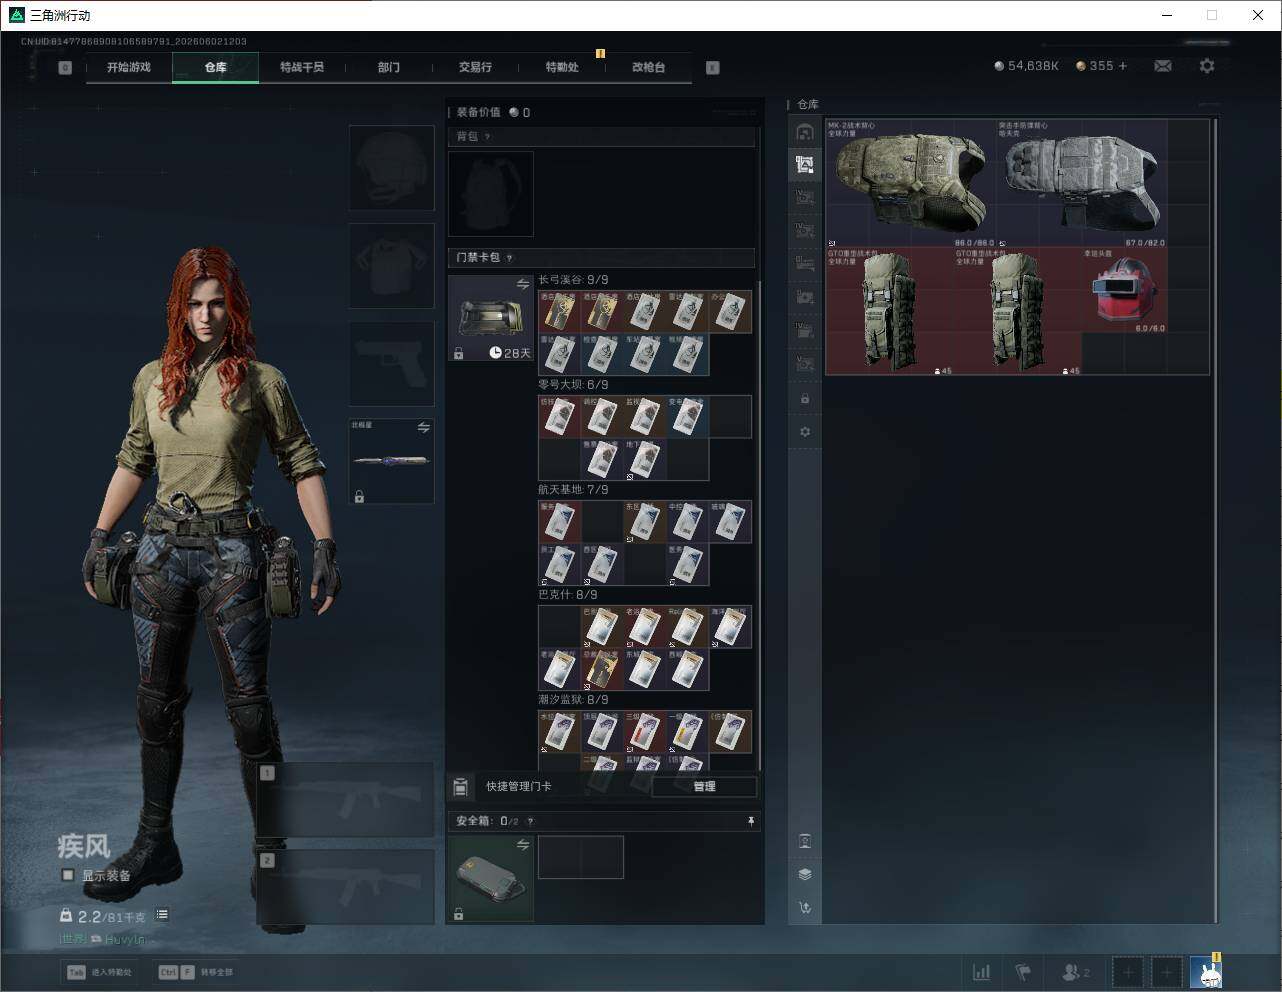Select the secure container case item
The width and height of the screenshot is (1282, 992).
(x=491, y=879)
